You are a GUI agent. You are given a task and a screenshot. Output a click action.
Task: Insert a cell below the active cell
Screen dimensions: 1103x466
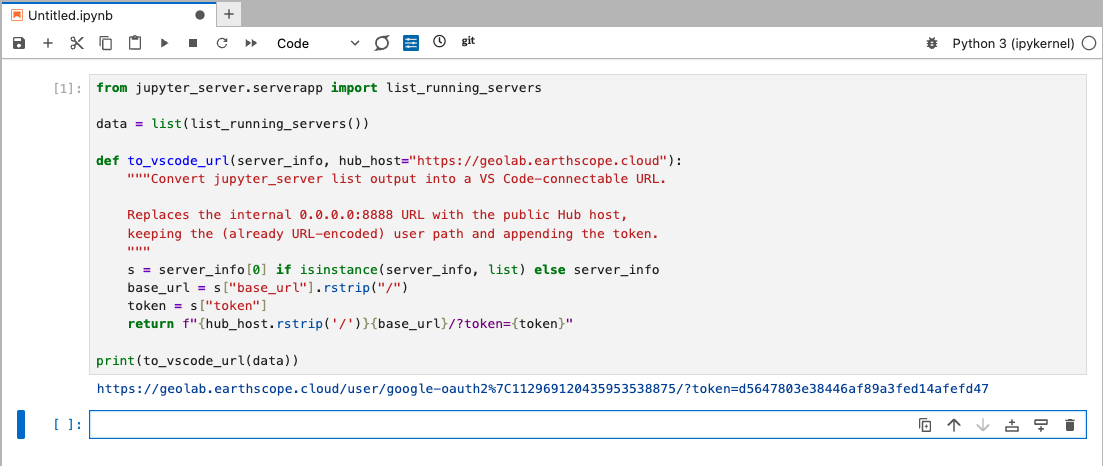coord(1041,425)
